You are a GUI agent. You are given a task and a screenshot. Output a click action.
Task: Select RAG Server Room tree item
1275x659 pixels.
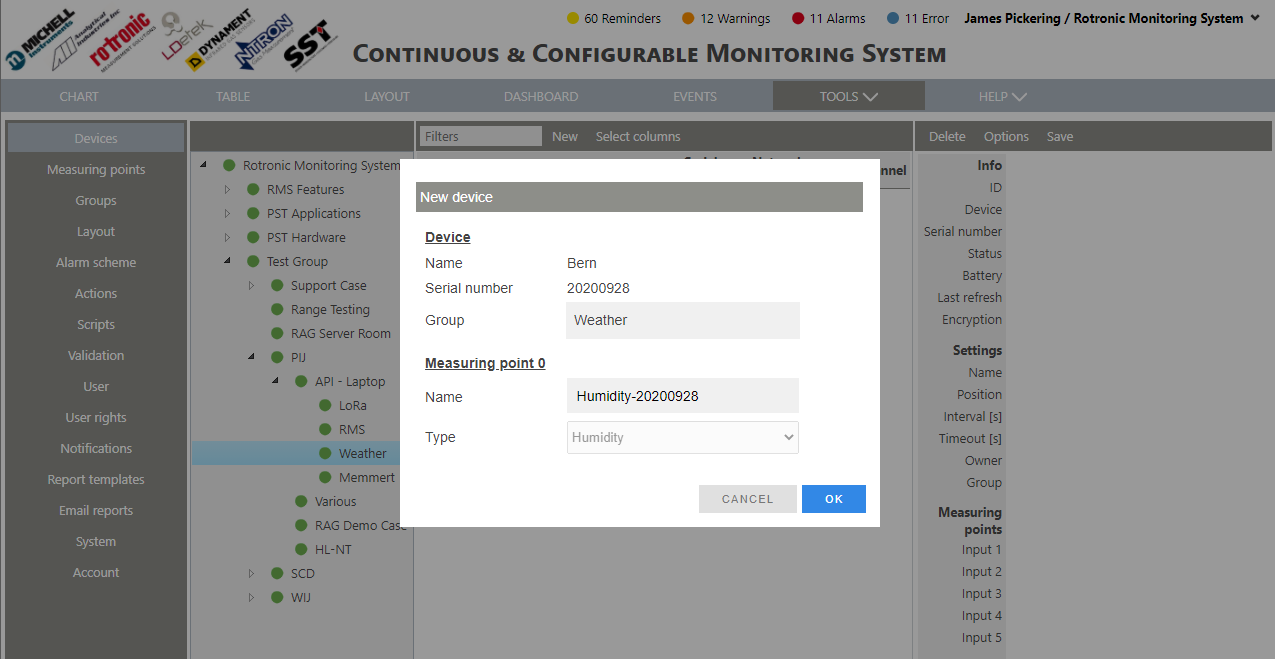pyautogui.click(x=341, y=333)
